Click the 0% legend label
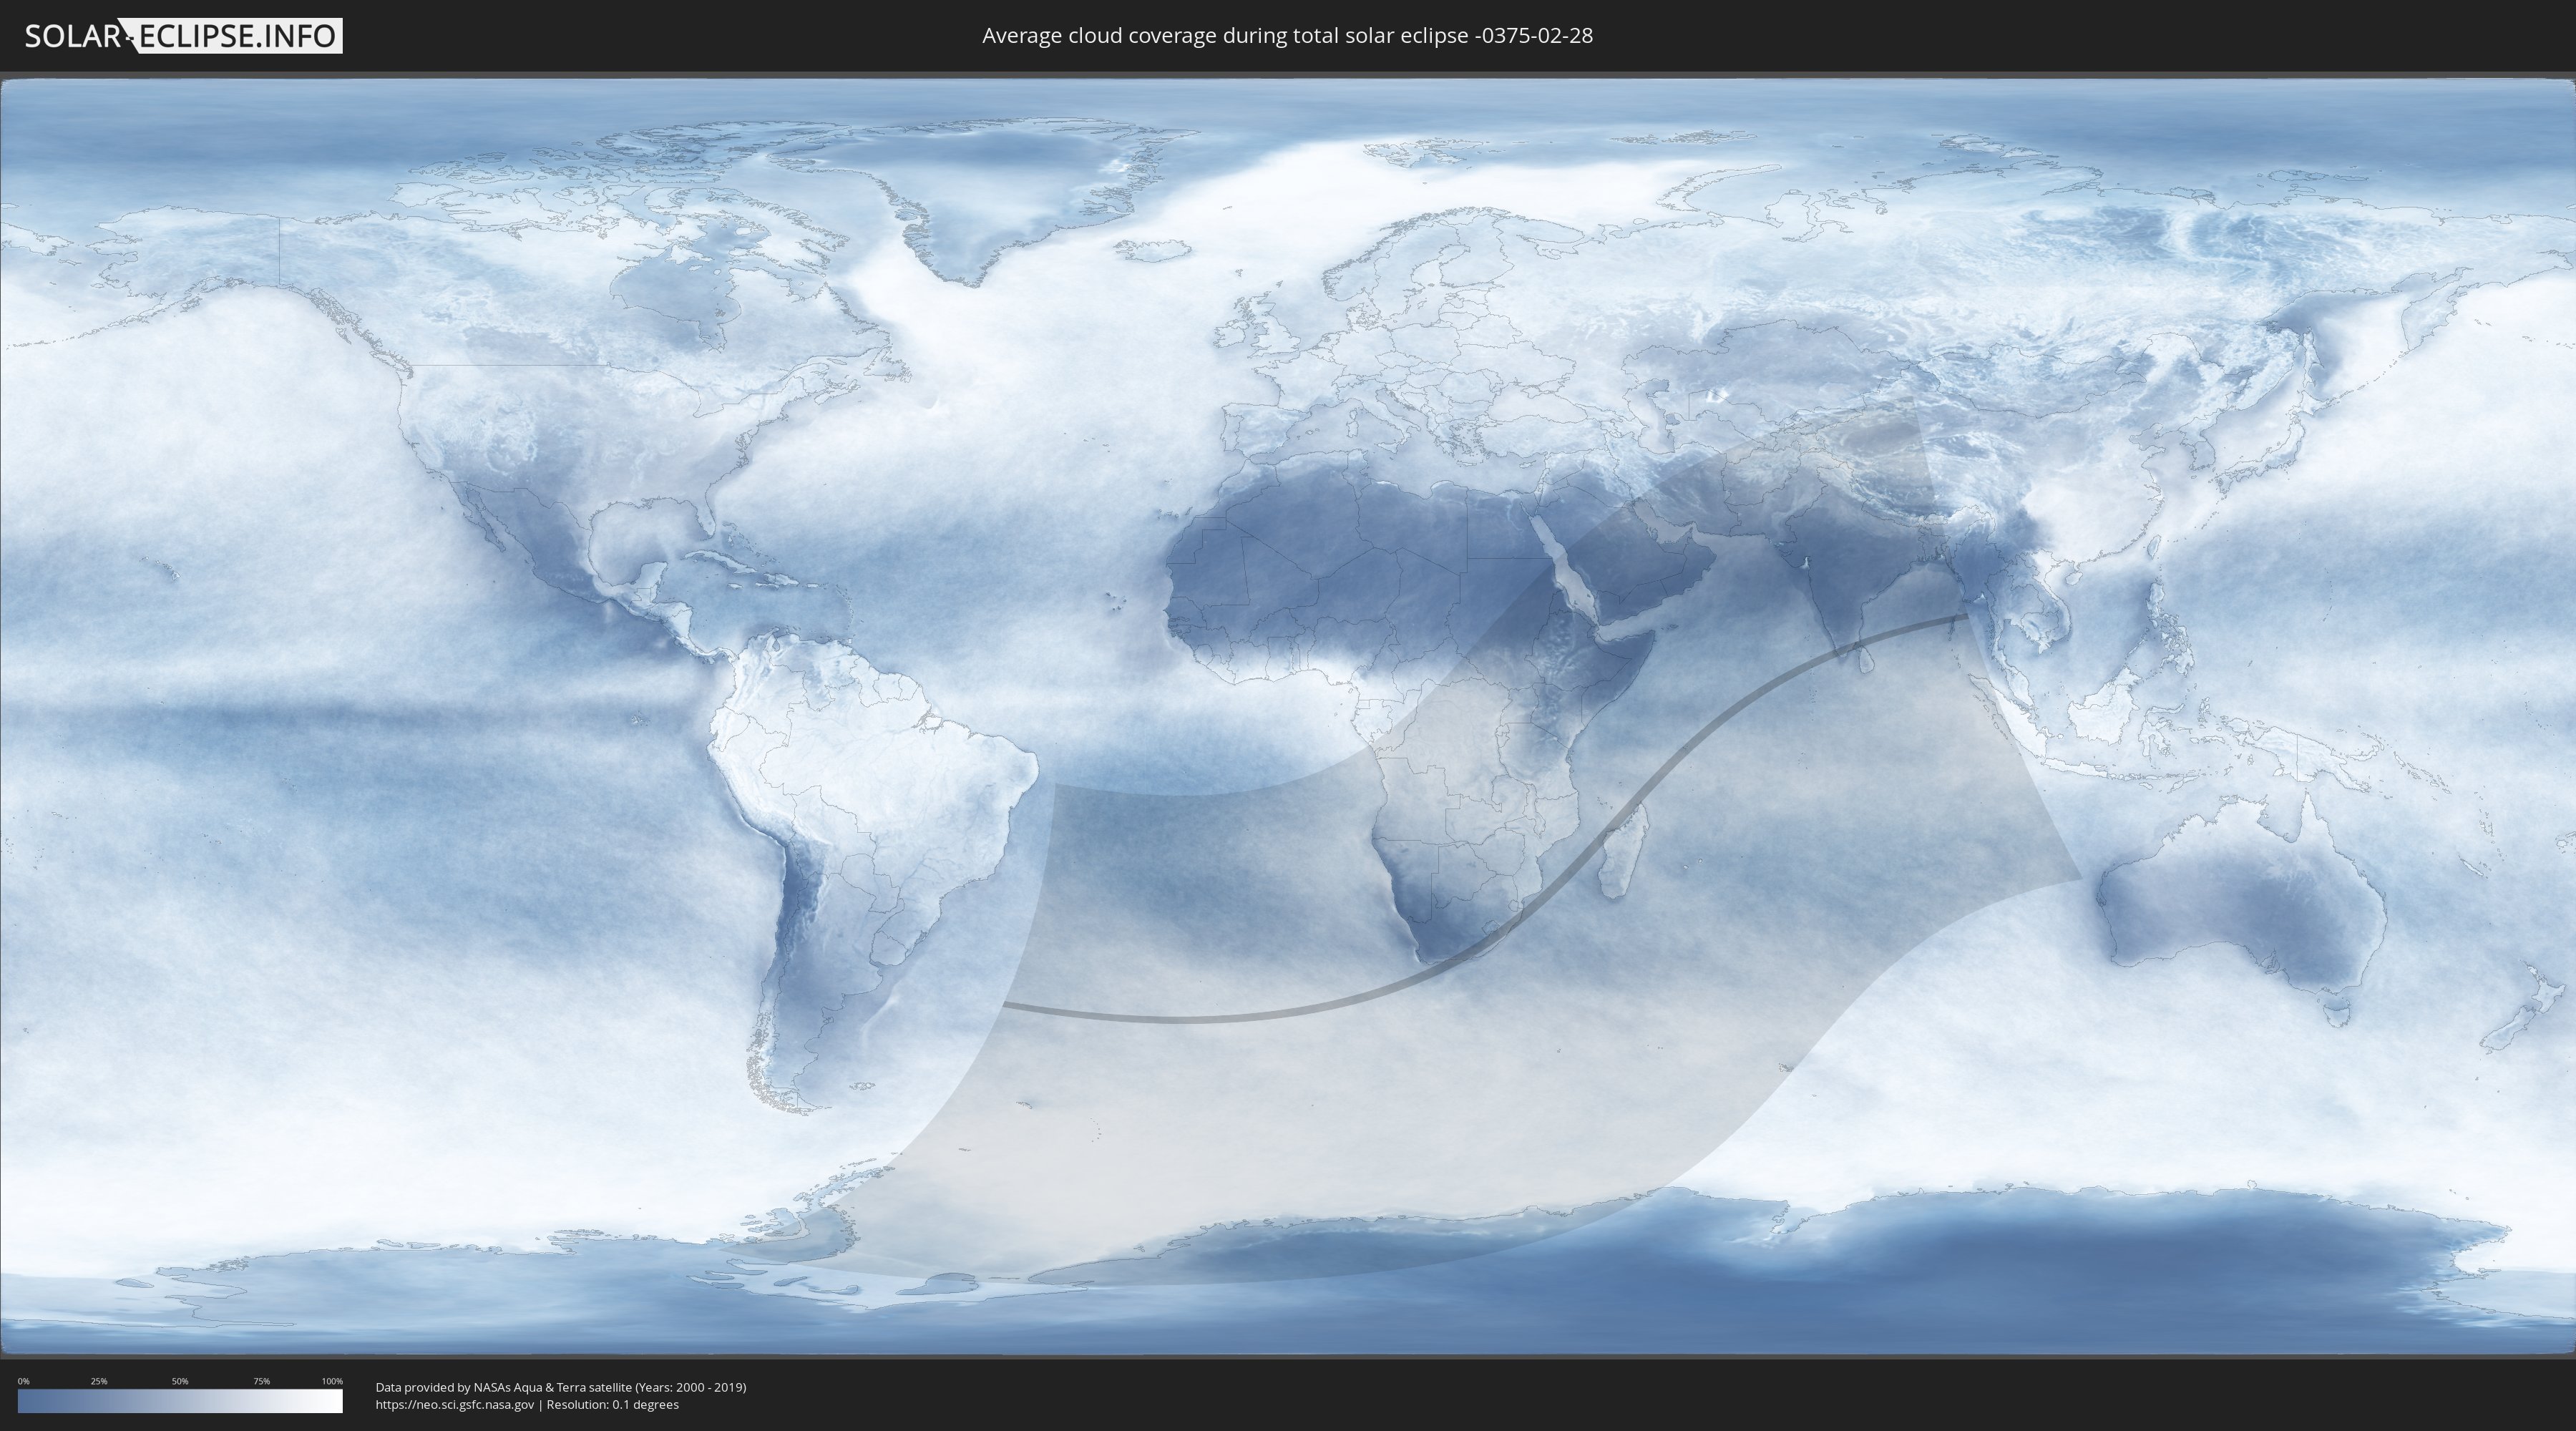 coord(23,1381)
